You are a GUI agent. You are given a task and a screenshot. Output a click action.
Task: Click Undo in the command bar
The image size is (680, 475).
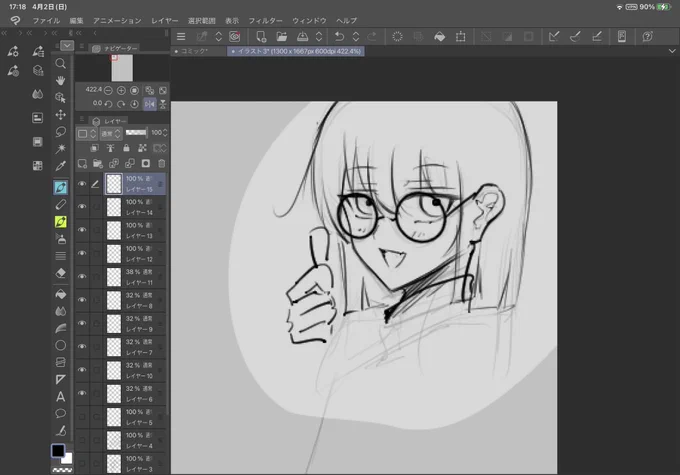point(339,37)
